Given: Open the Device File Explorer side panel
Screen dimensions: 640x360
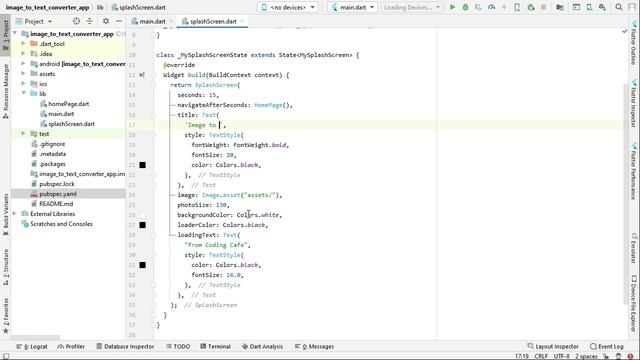Looking at the screenshot, I should [x=633, y=304].
